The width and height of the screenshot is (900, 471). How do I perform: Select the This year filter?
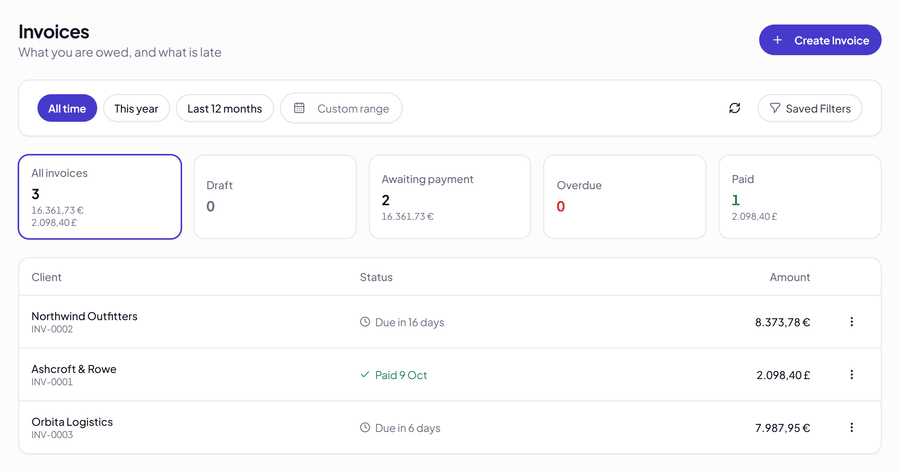coord(136,108)
